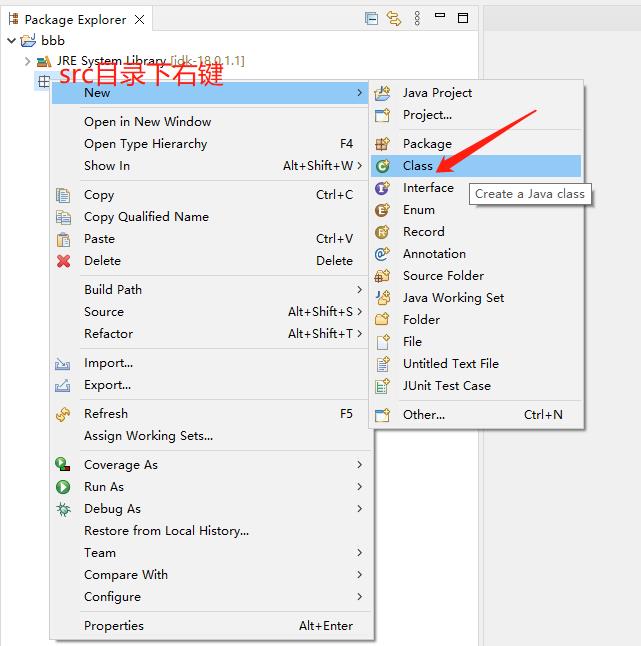This screenshot has height=646, width=641.
Task: Select Class from the New submenu
Action: click(x=476, y=166)
